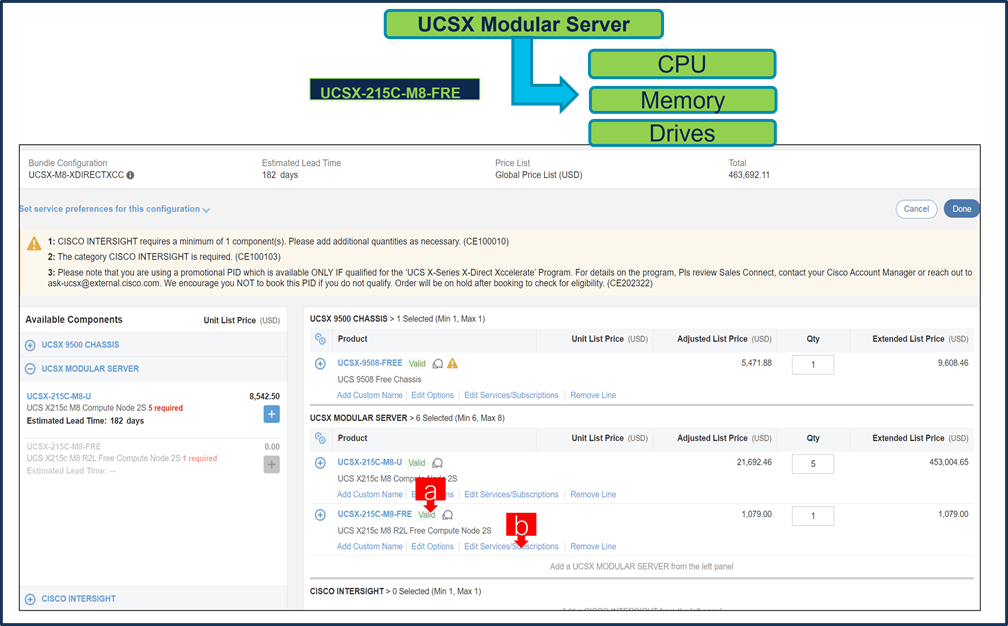Click the 182 days estimated lead time header value
Screen dimensions: 1008x626
pyautogui.click(x=280, y=175)
